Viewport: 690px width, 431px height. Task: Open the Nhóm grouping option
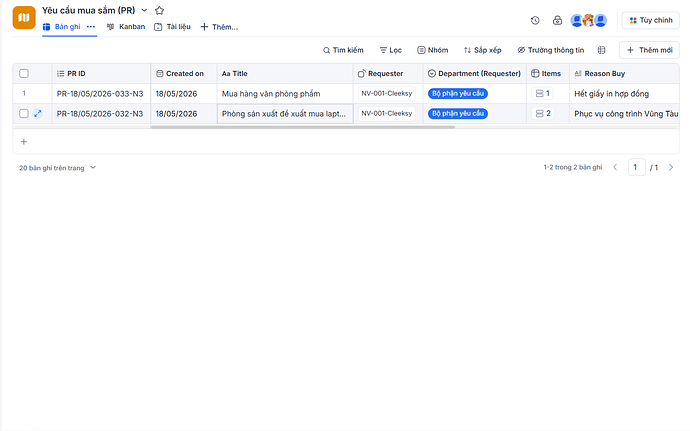433,50
